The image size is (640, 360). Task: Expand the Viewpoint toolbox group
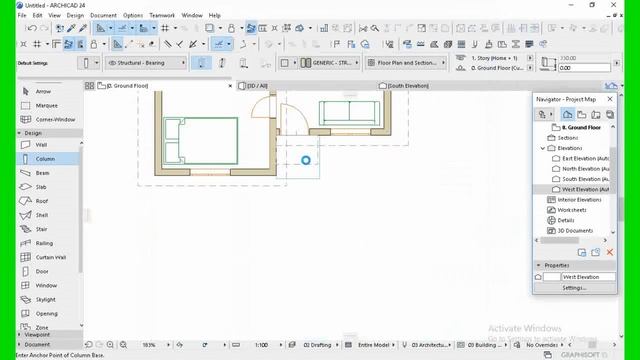click(19, 335)
